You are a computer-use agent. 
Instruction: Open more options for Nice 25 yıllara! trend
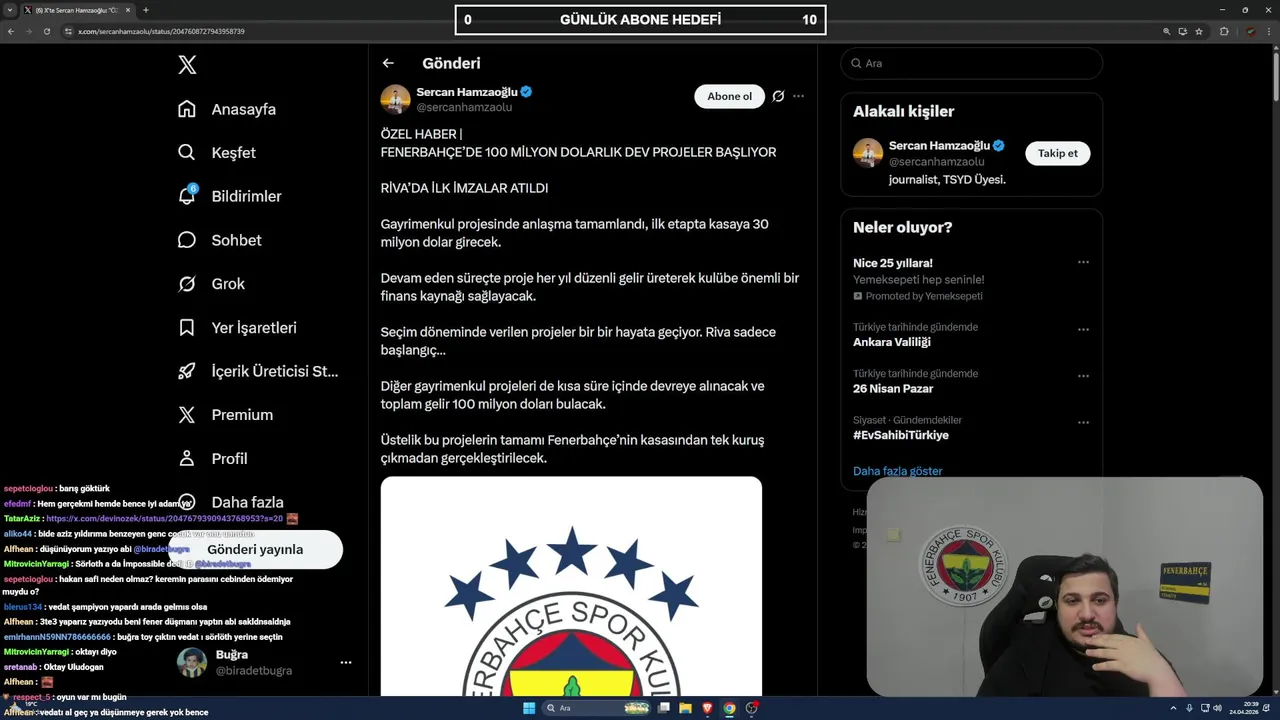tap(1083, 263)
